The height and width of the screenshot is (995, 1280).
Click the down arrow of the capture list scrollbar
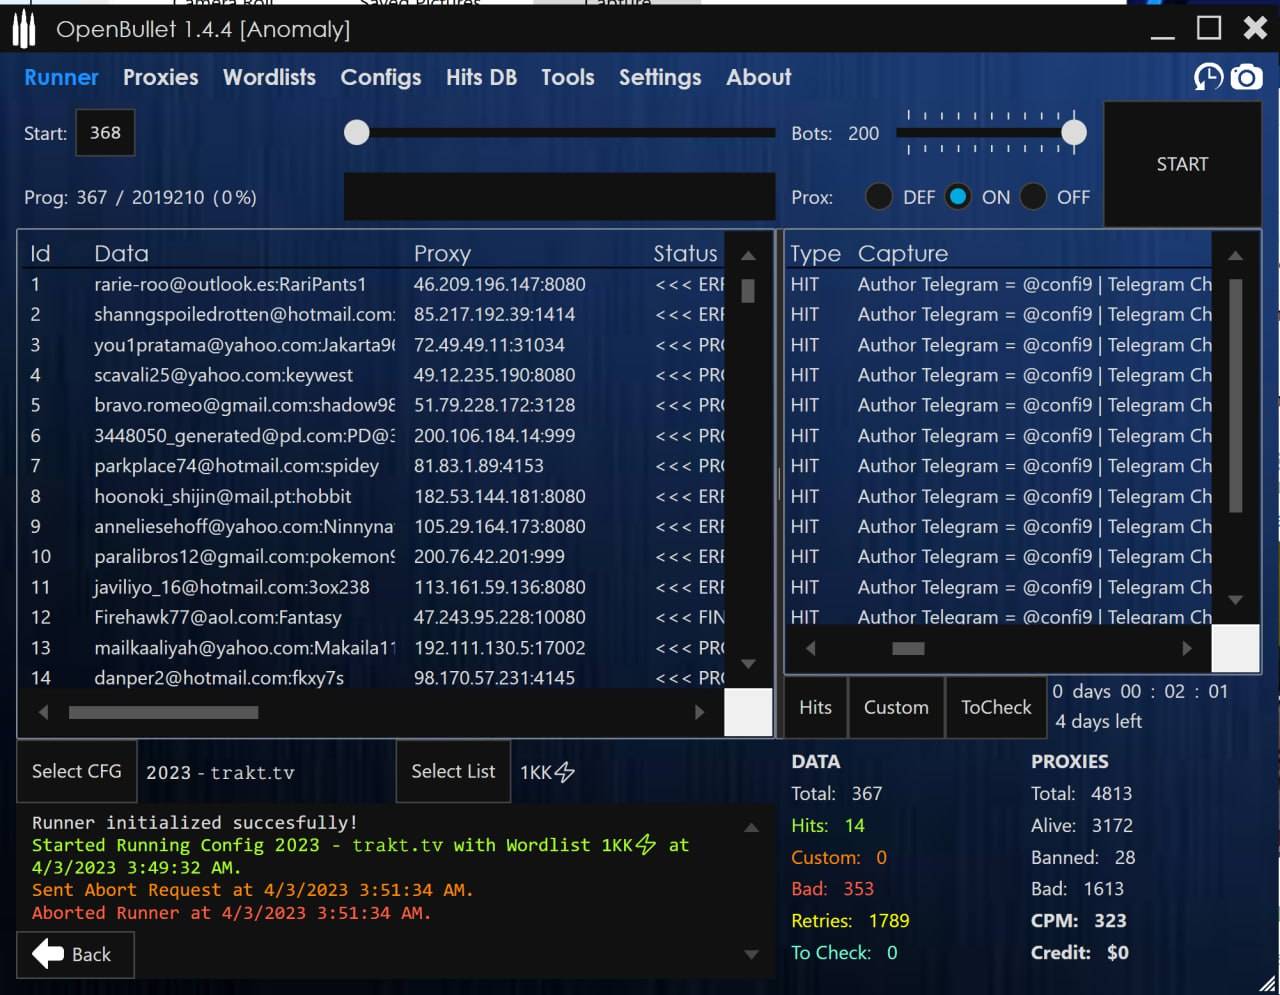tap(1235, 600)
